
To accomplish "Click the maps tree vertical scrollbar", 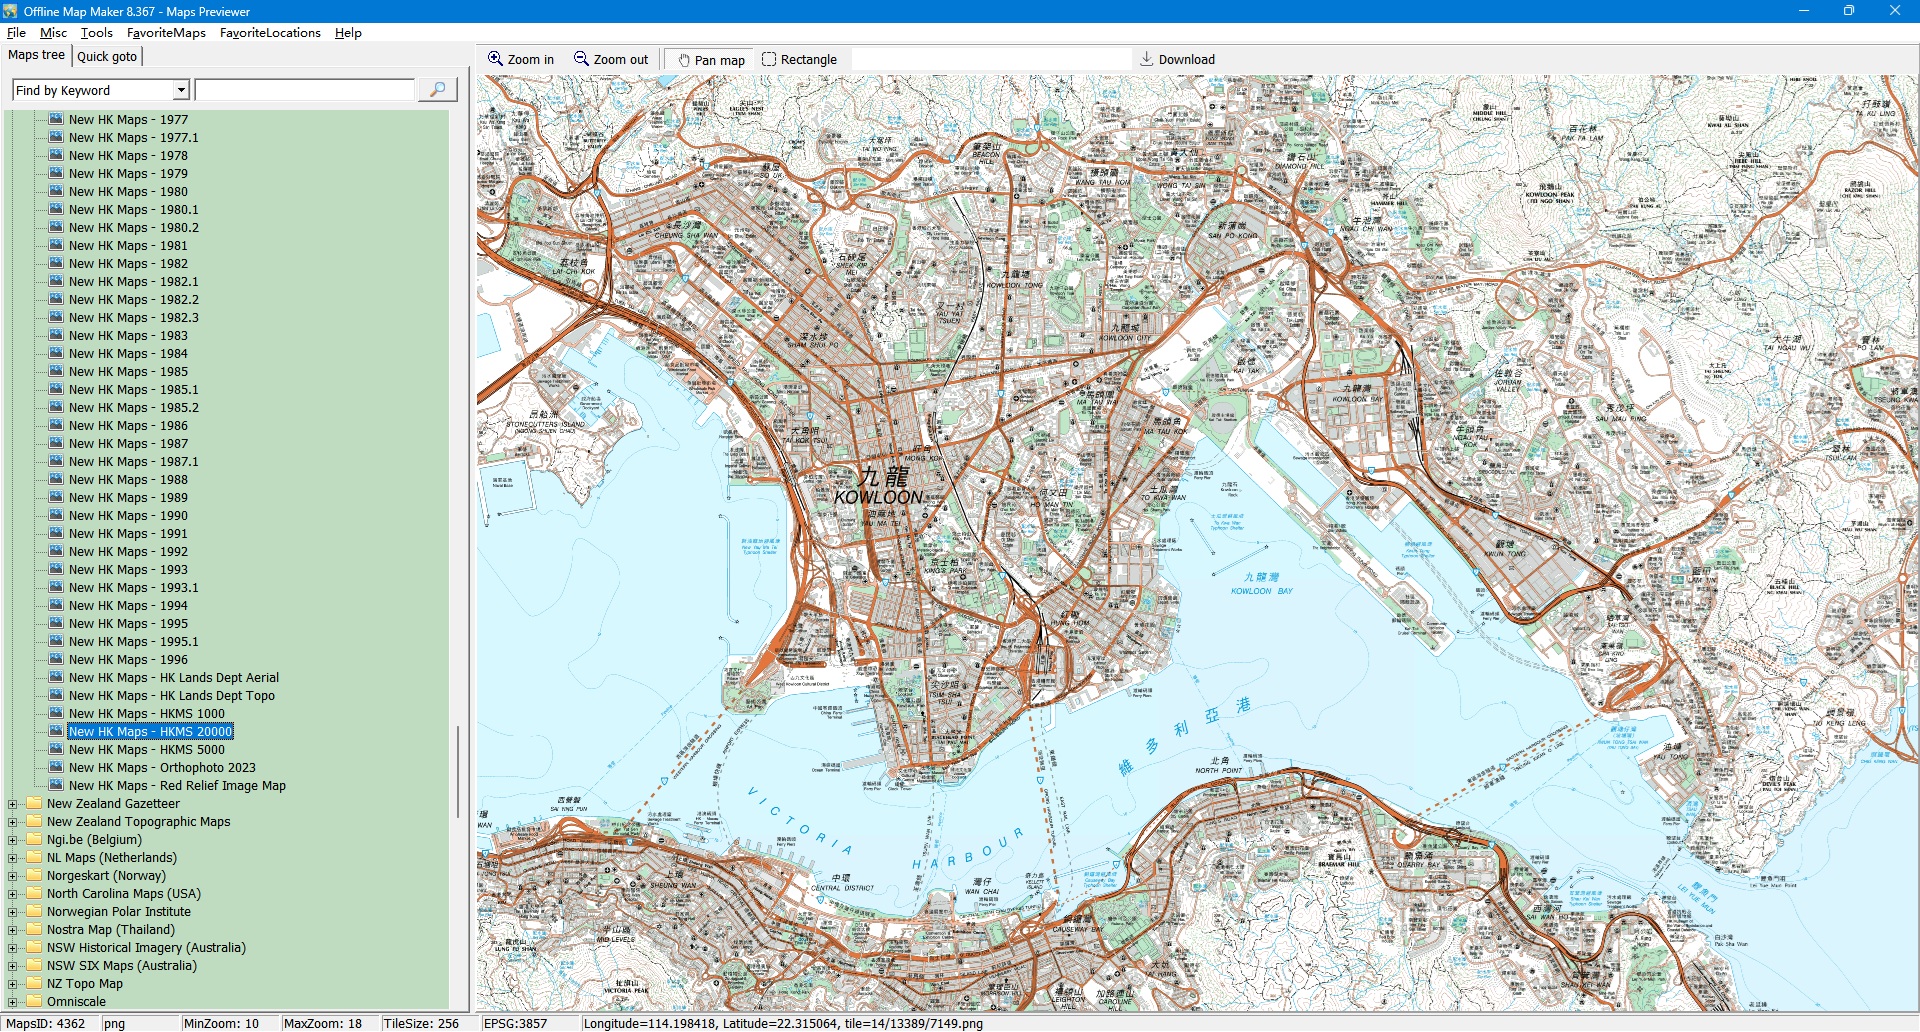I will click(458, 770).
